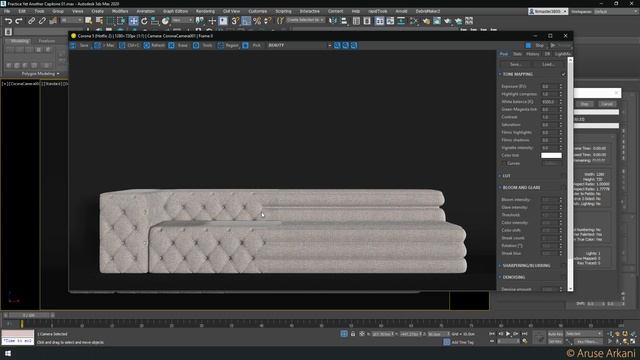Screen dimensions: 640x360
Task: Activate the Select and Rotate tool
Action: point(144,21)
